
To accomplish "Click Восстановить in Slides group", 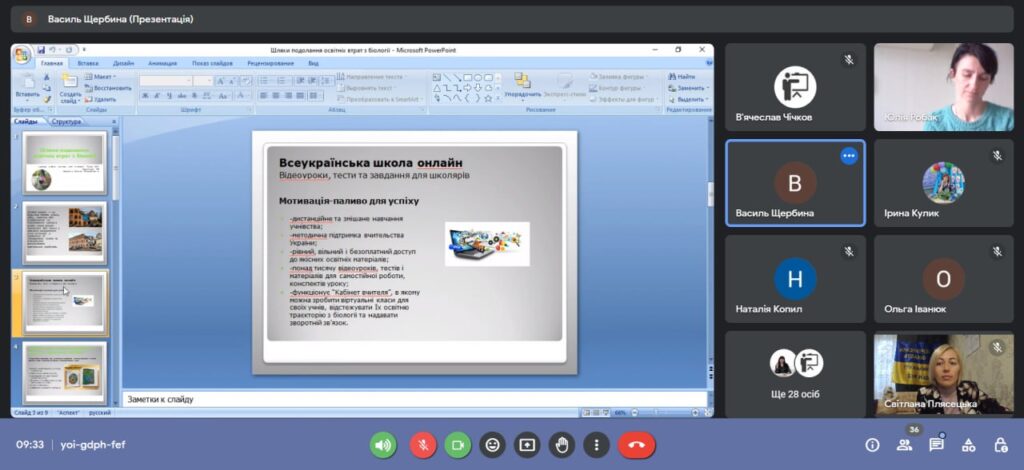I will [108, 87].
